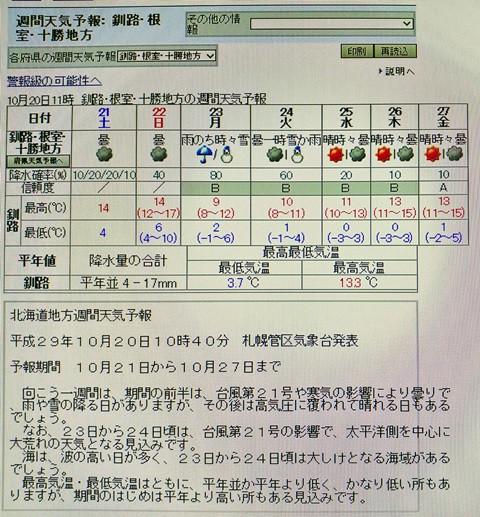Click cloud icon on Friday 27

click(455, 154)
